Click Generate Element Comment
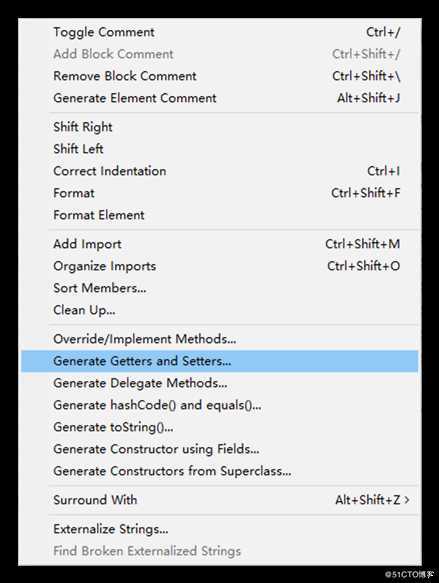 [x=219, y=98]
